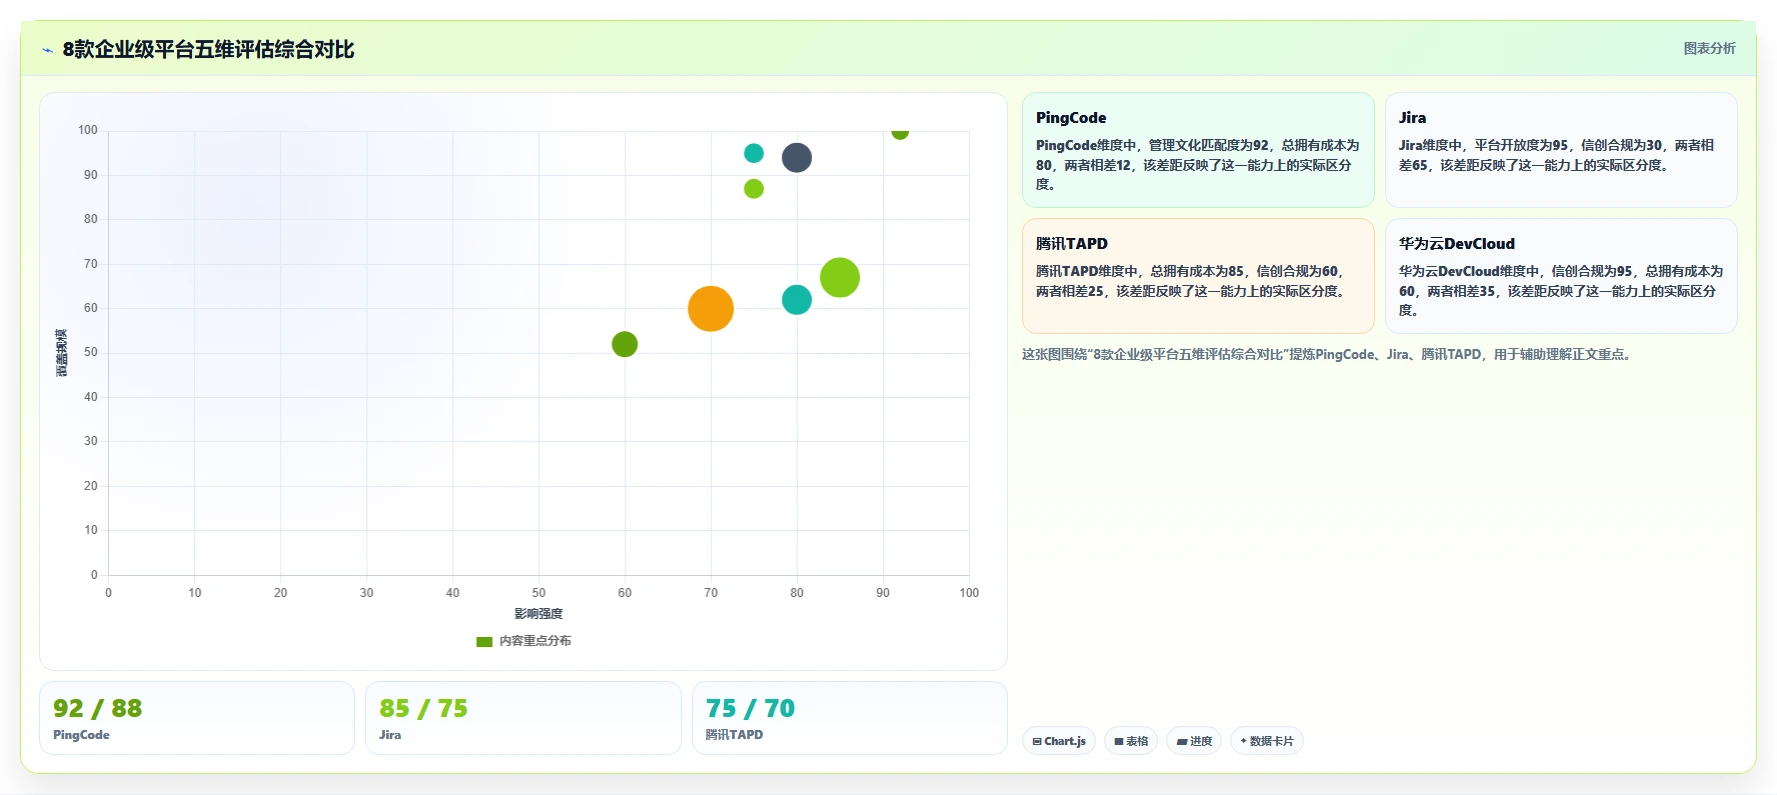Select the dark green bubble at 60 on x-axis
The width and height of the screenshot is (1777, 795).
(x=625, y=344)
